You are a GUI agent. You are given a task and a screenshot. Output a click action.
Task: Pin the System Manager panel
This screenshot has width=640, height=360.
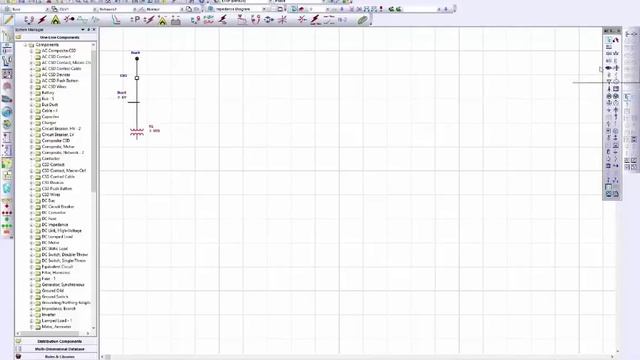pyautogui.click(x=89, y=30)
